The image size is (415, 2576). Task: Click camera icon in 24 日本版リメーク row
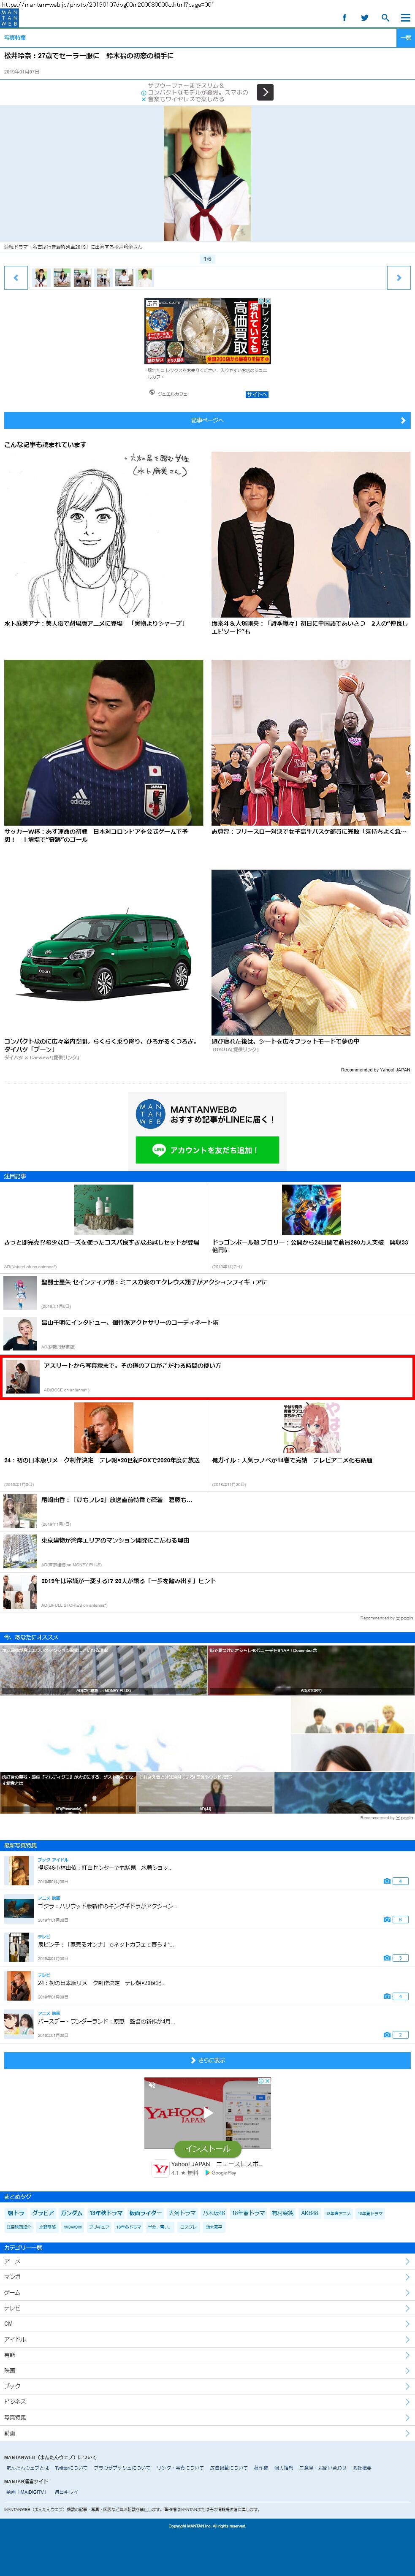click(x=387, y=1996)
